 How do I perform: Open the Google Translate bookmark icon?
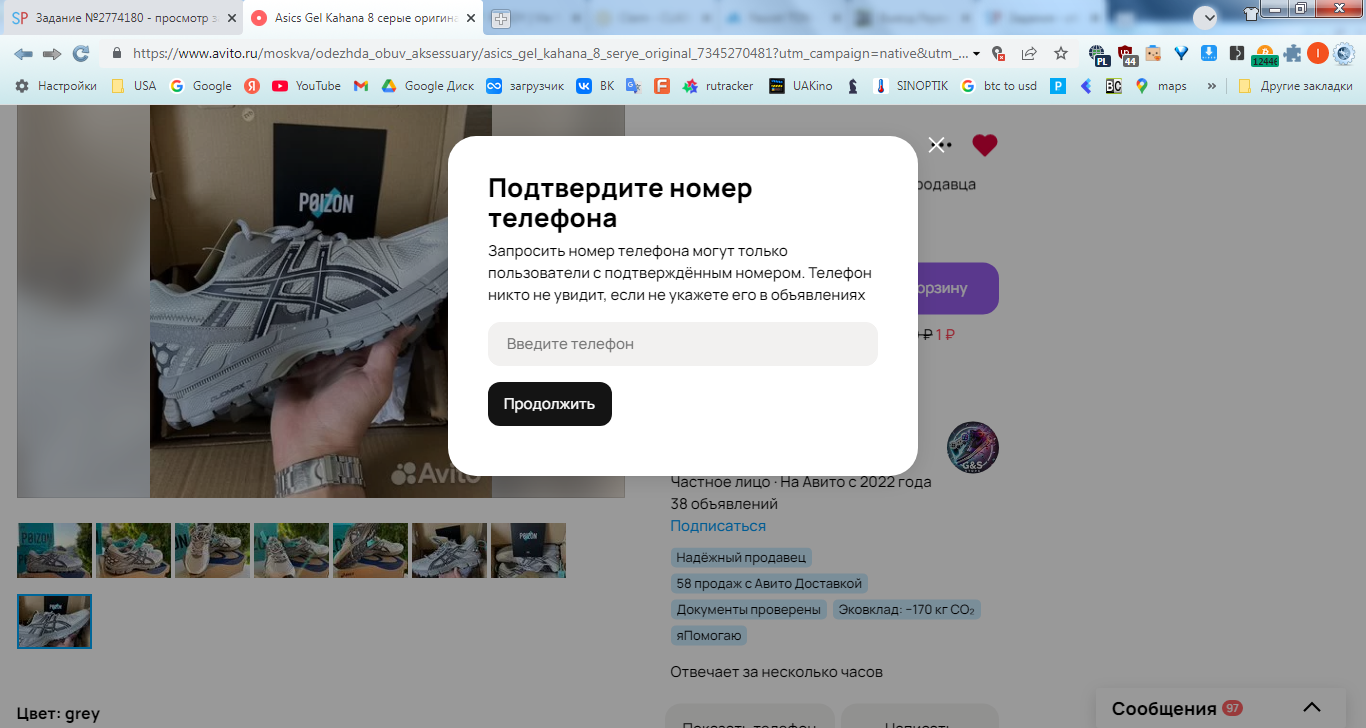pos(633,86)
